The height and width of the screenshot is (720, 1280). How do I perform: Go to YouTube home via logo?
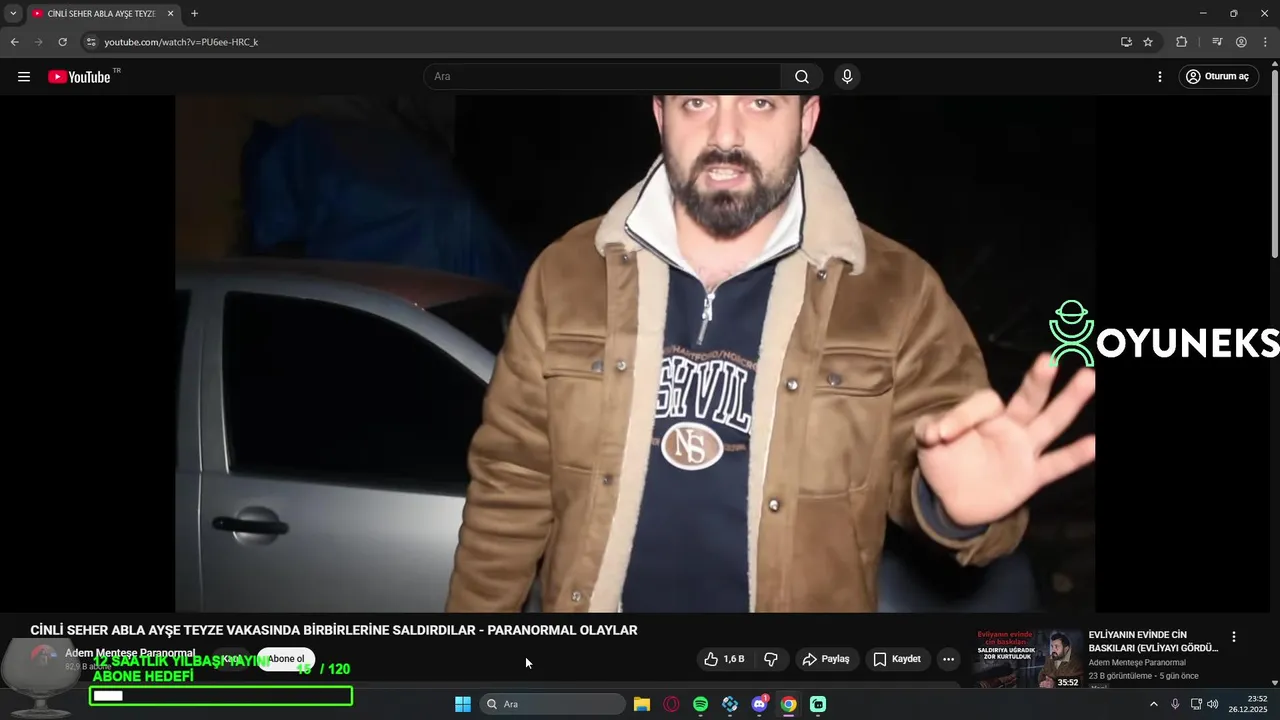coord(79,77)
